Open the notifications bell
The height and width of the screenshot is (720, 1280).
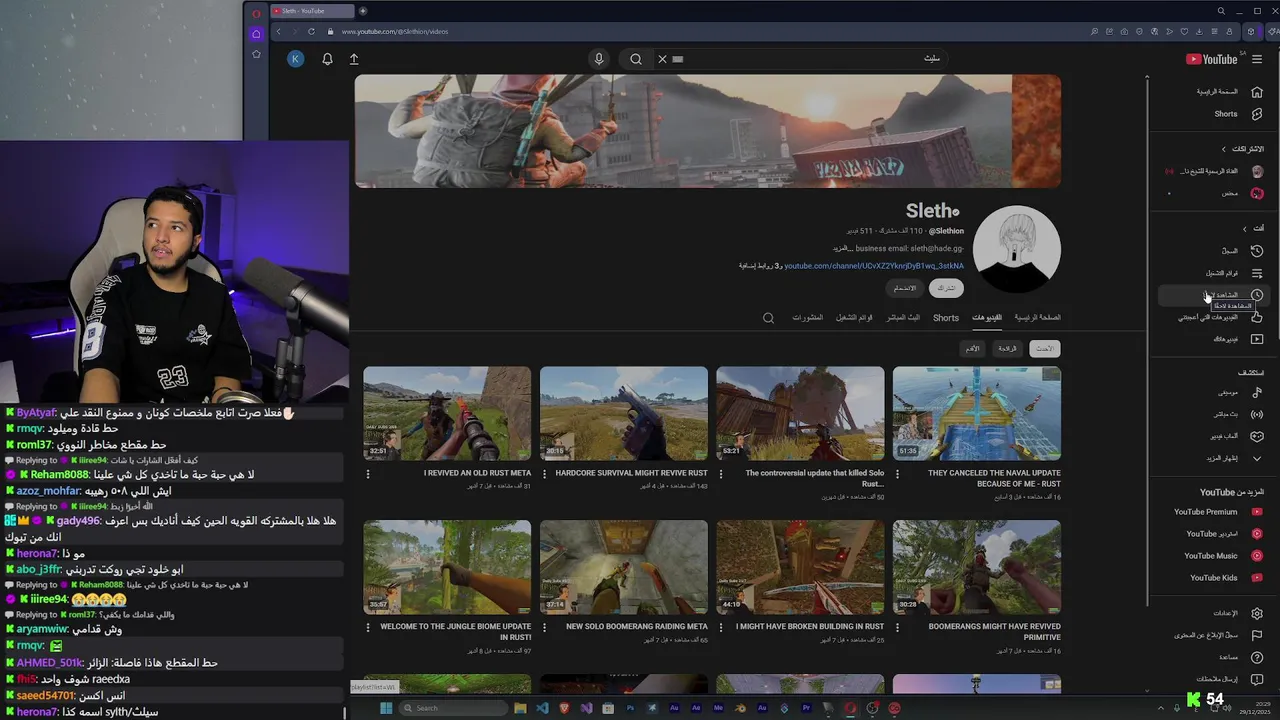(327, 59)
